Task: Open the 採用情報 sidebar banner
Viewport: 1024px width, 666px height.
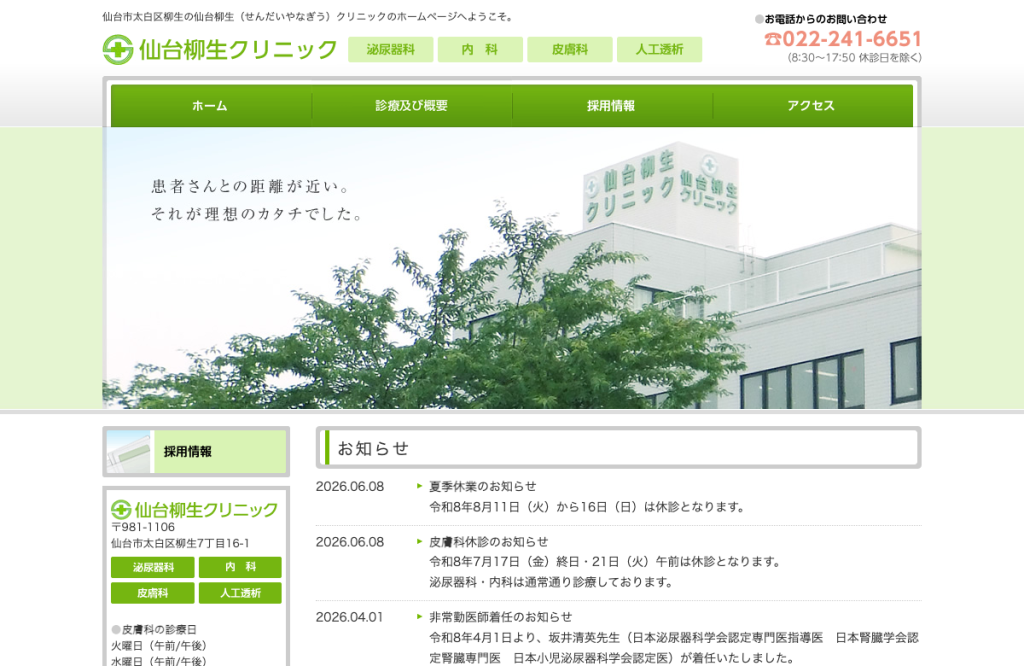Action: [x=196, y=451]
